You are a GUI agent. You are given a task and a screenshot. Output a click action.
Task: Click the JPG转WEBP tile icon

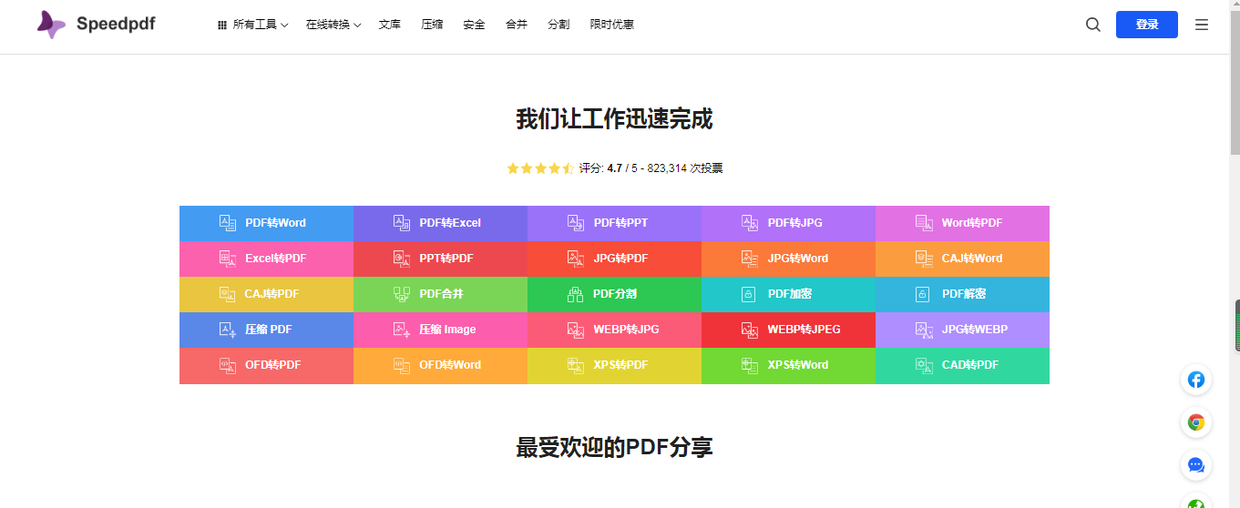pos(924,329)
